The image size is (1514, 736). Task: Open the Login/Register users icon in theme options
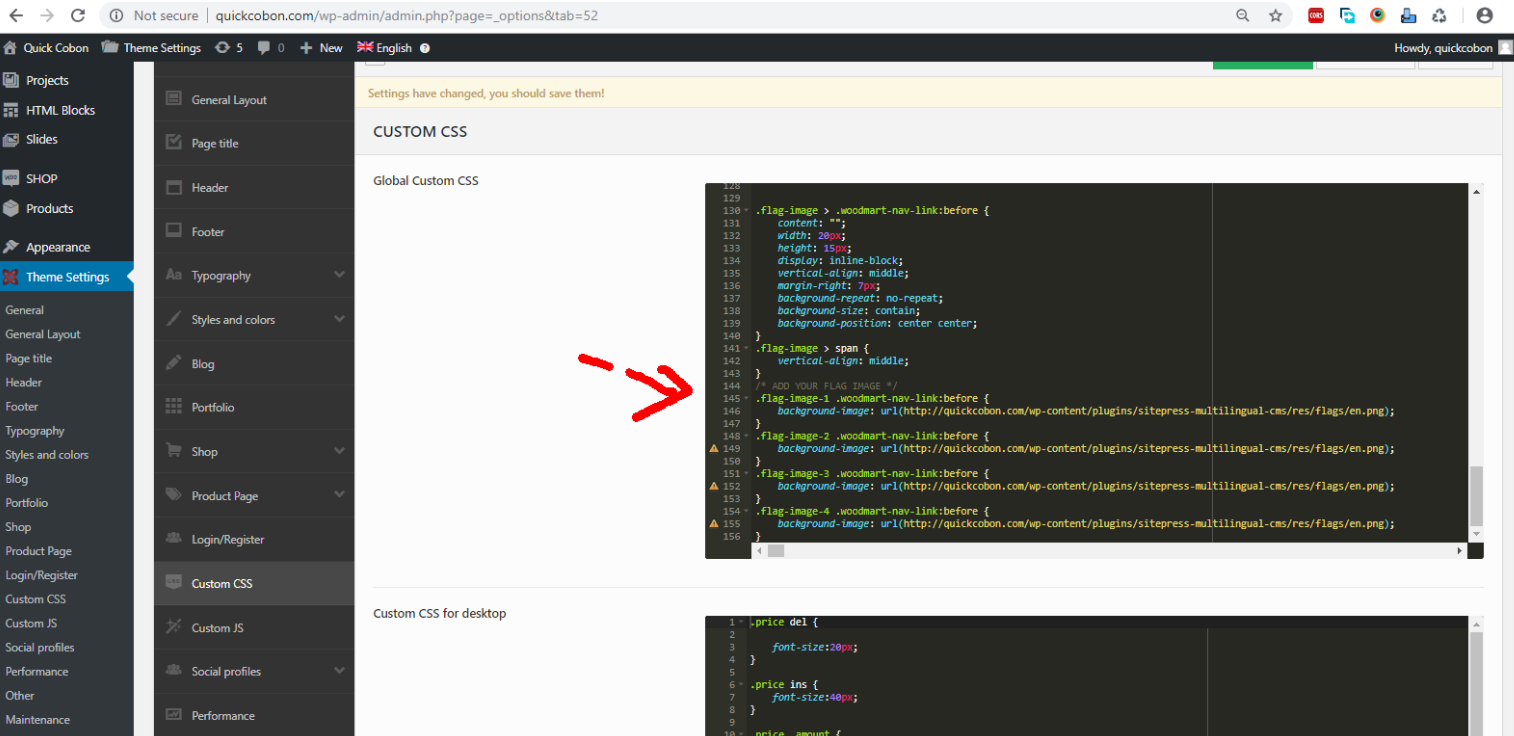[x=173, y=539]
